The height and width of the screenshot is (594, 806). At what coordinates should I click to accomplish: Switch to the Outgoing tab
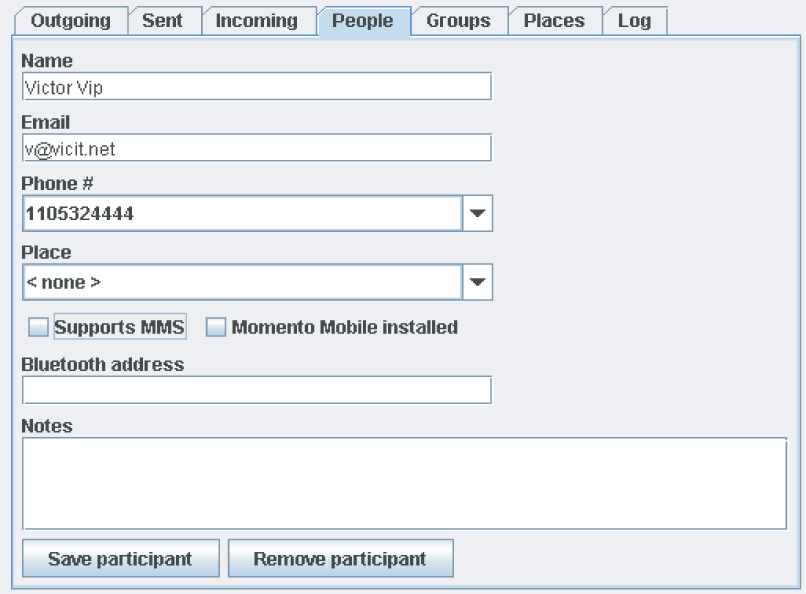69,21
